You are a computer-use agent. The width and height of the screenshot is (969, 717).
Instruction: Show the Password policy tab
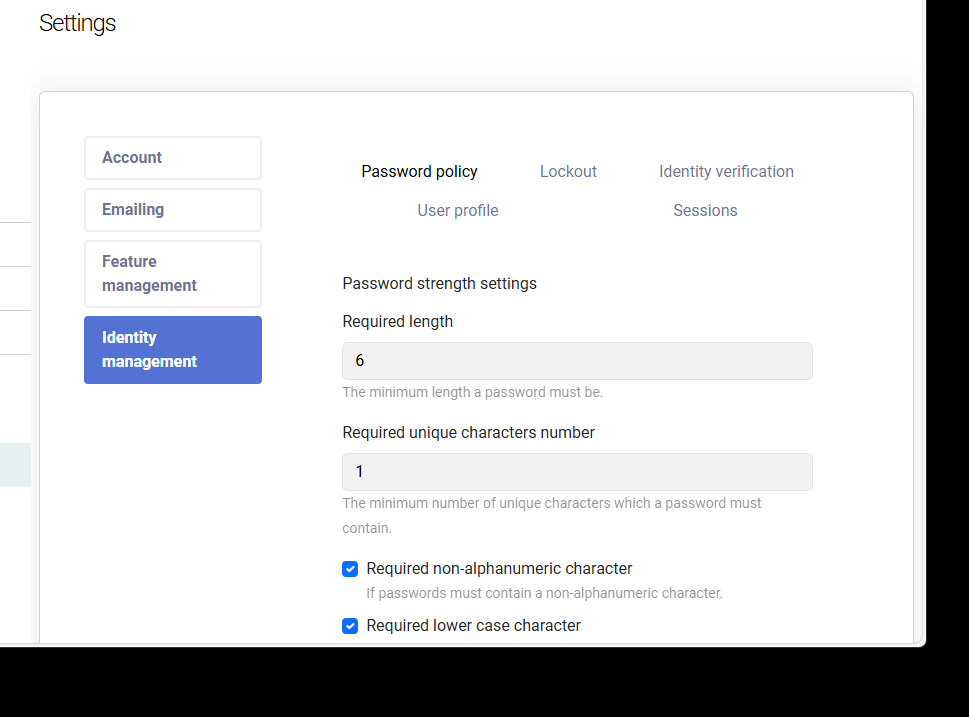[419, 172]
